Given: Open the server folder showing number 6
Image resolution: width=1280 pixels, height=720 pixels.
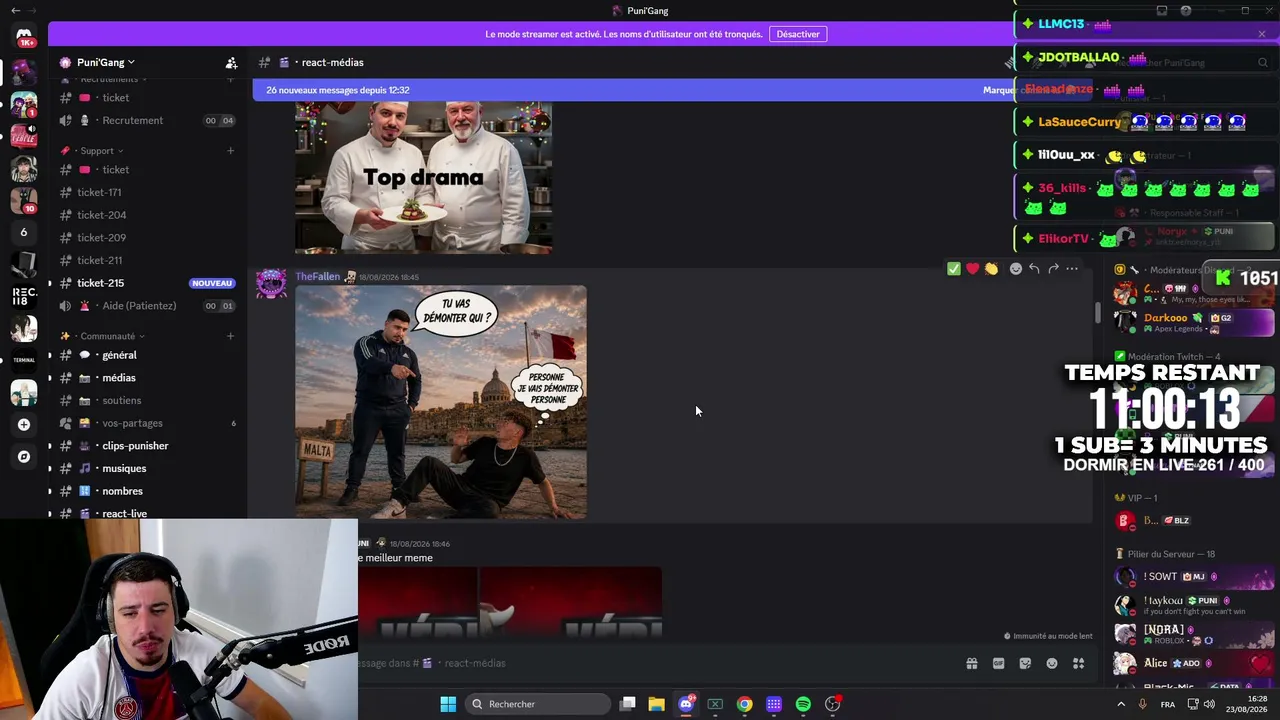Looking at the screenshot, I should (x=24, y=232).
